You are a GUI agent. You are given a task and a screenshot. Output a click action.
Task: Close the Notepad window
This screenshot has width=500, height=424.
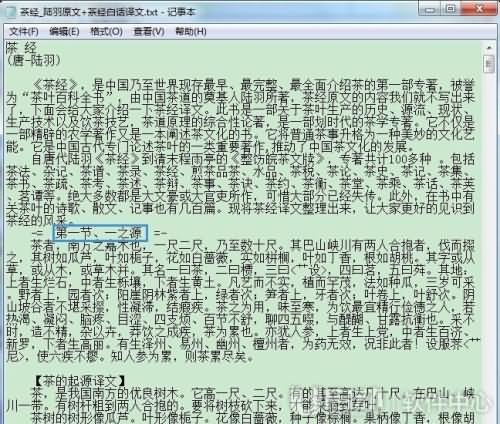point(479,9)
